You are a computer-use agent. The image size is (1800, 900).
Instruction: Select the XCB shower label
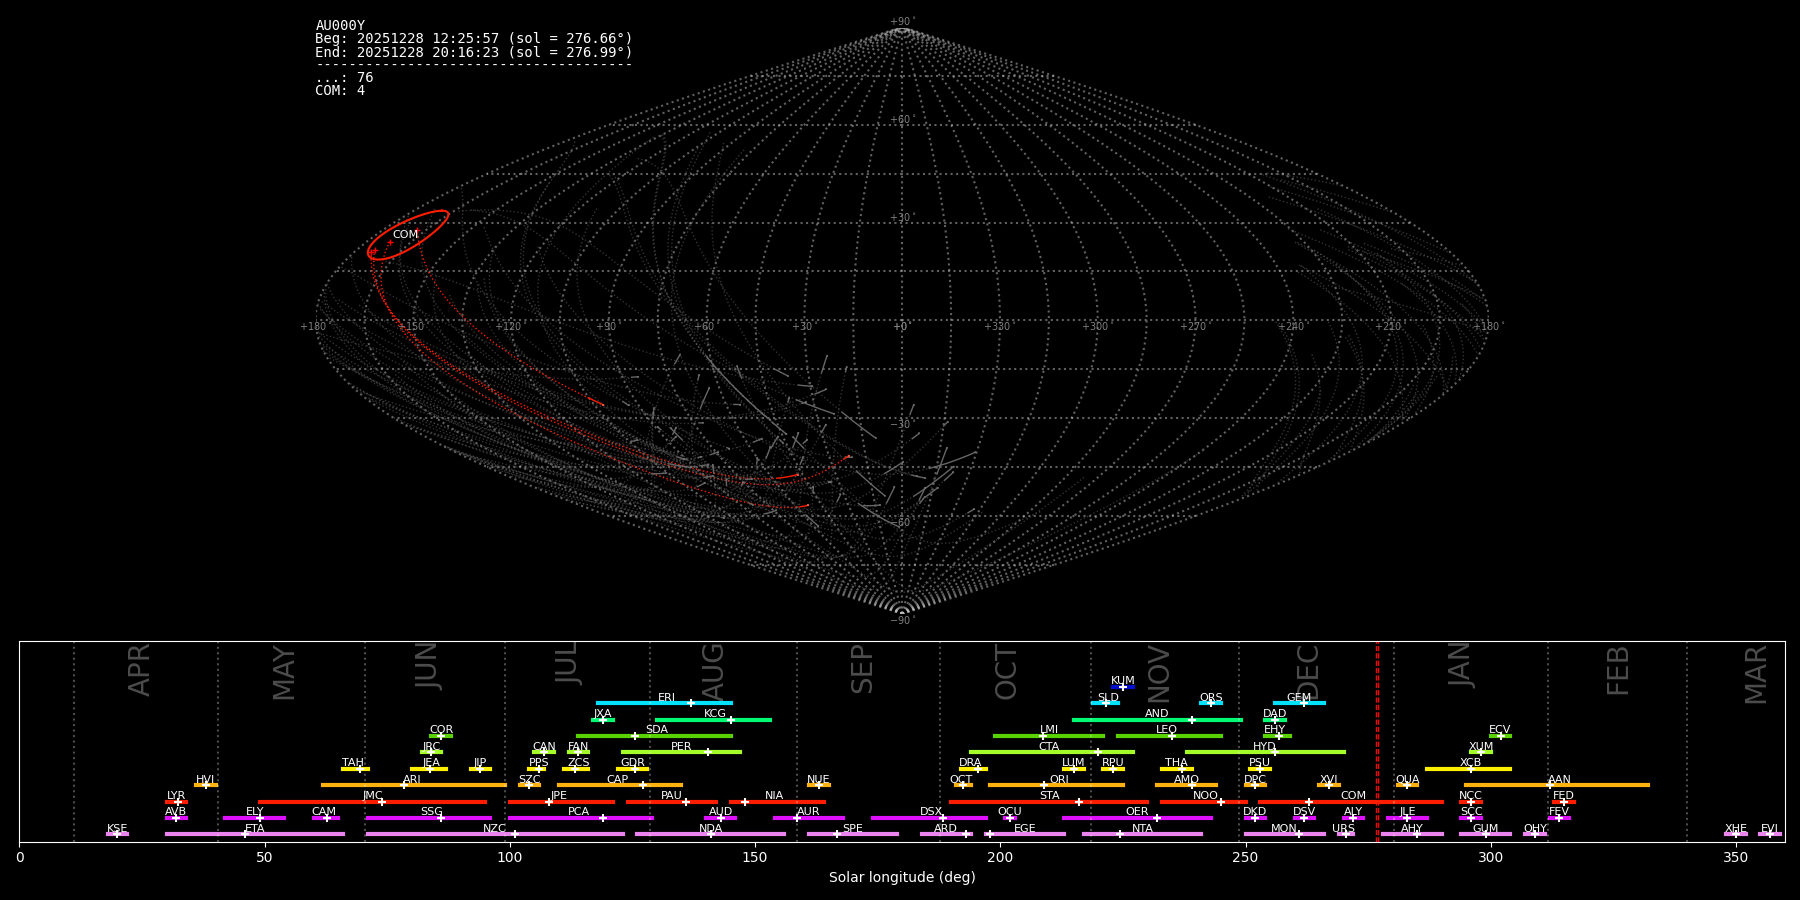click(x=1470, y=763)
